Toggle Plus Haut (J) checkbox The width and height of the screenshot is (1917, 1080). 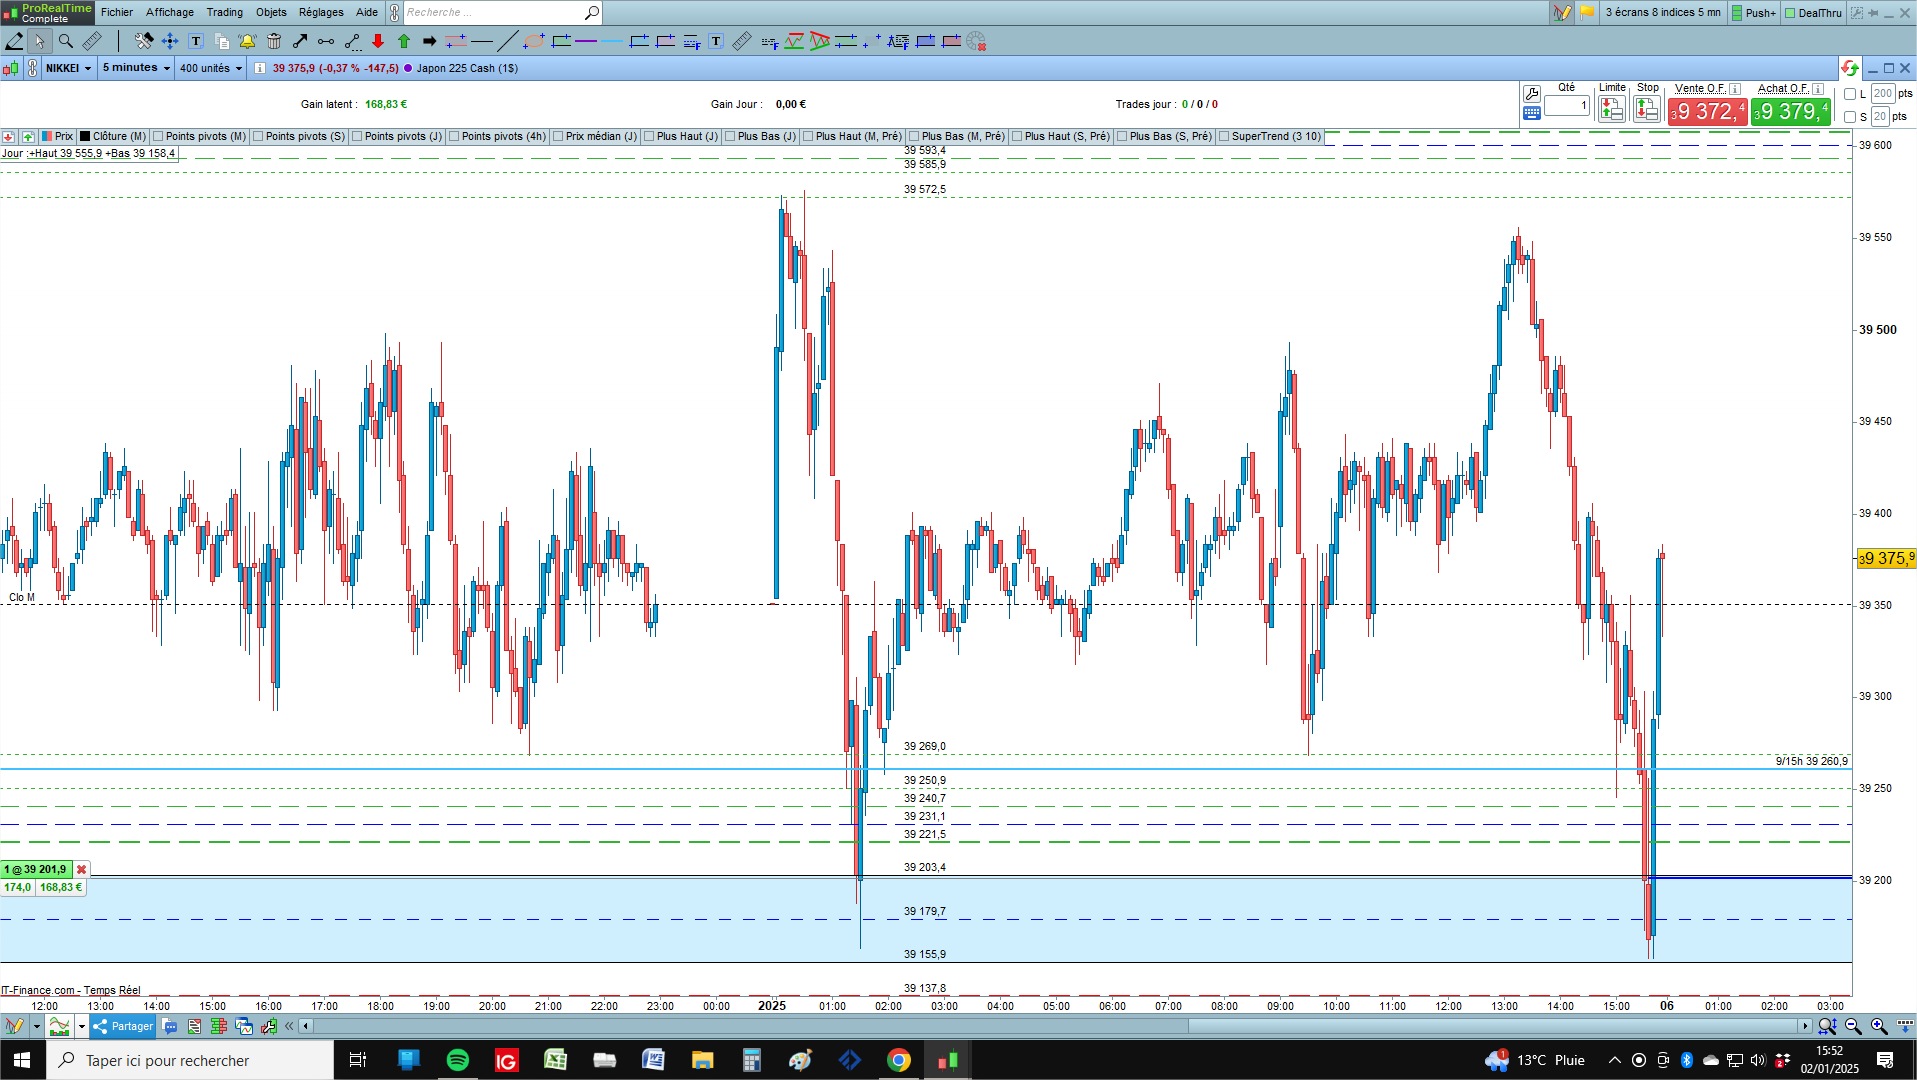(x=649, y=137)
